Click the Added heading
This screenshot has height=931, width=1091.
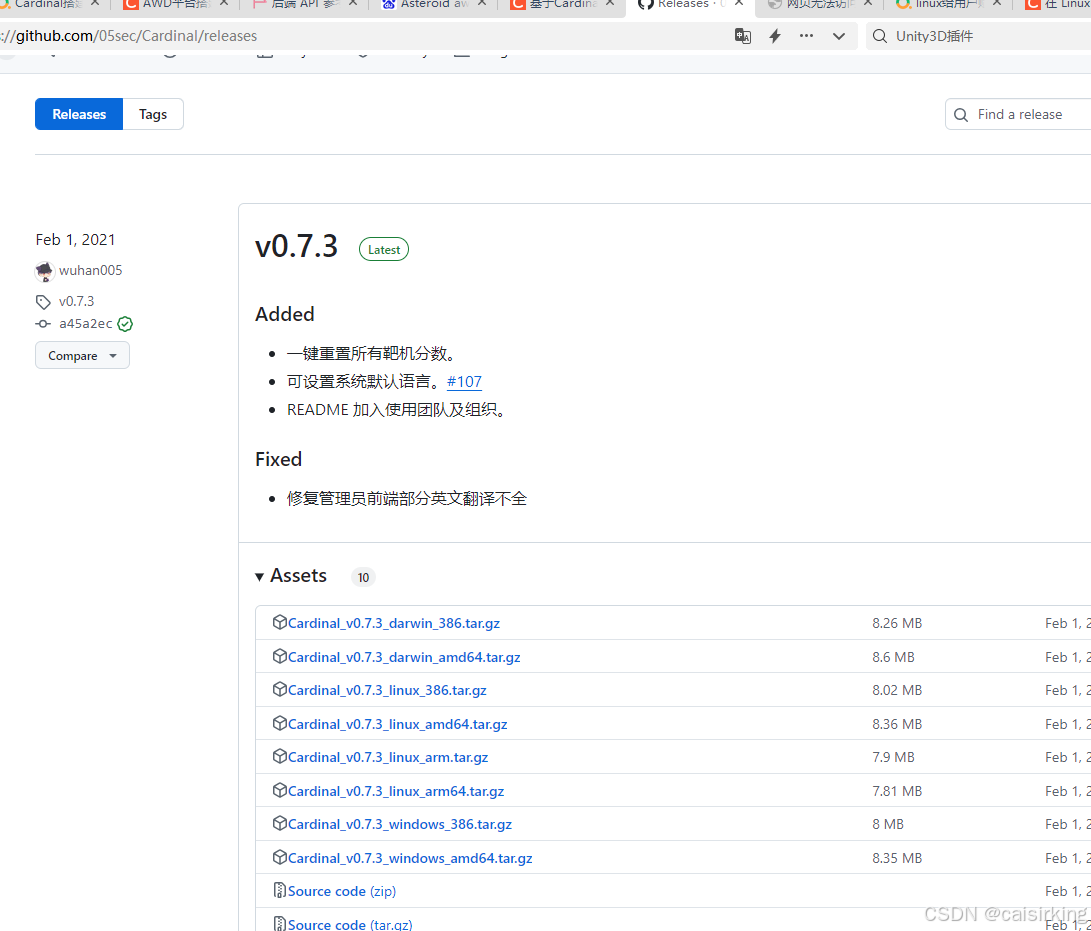point(285,315)
